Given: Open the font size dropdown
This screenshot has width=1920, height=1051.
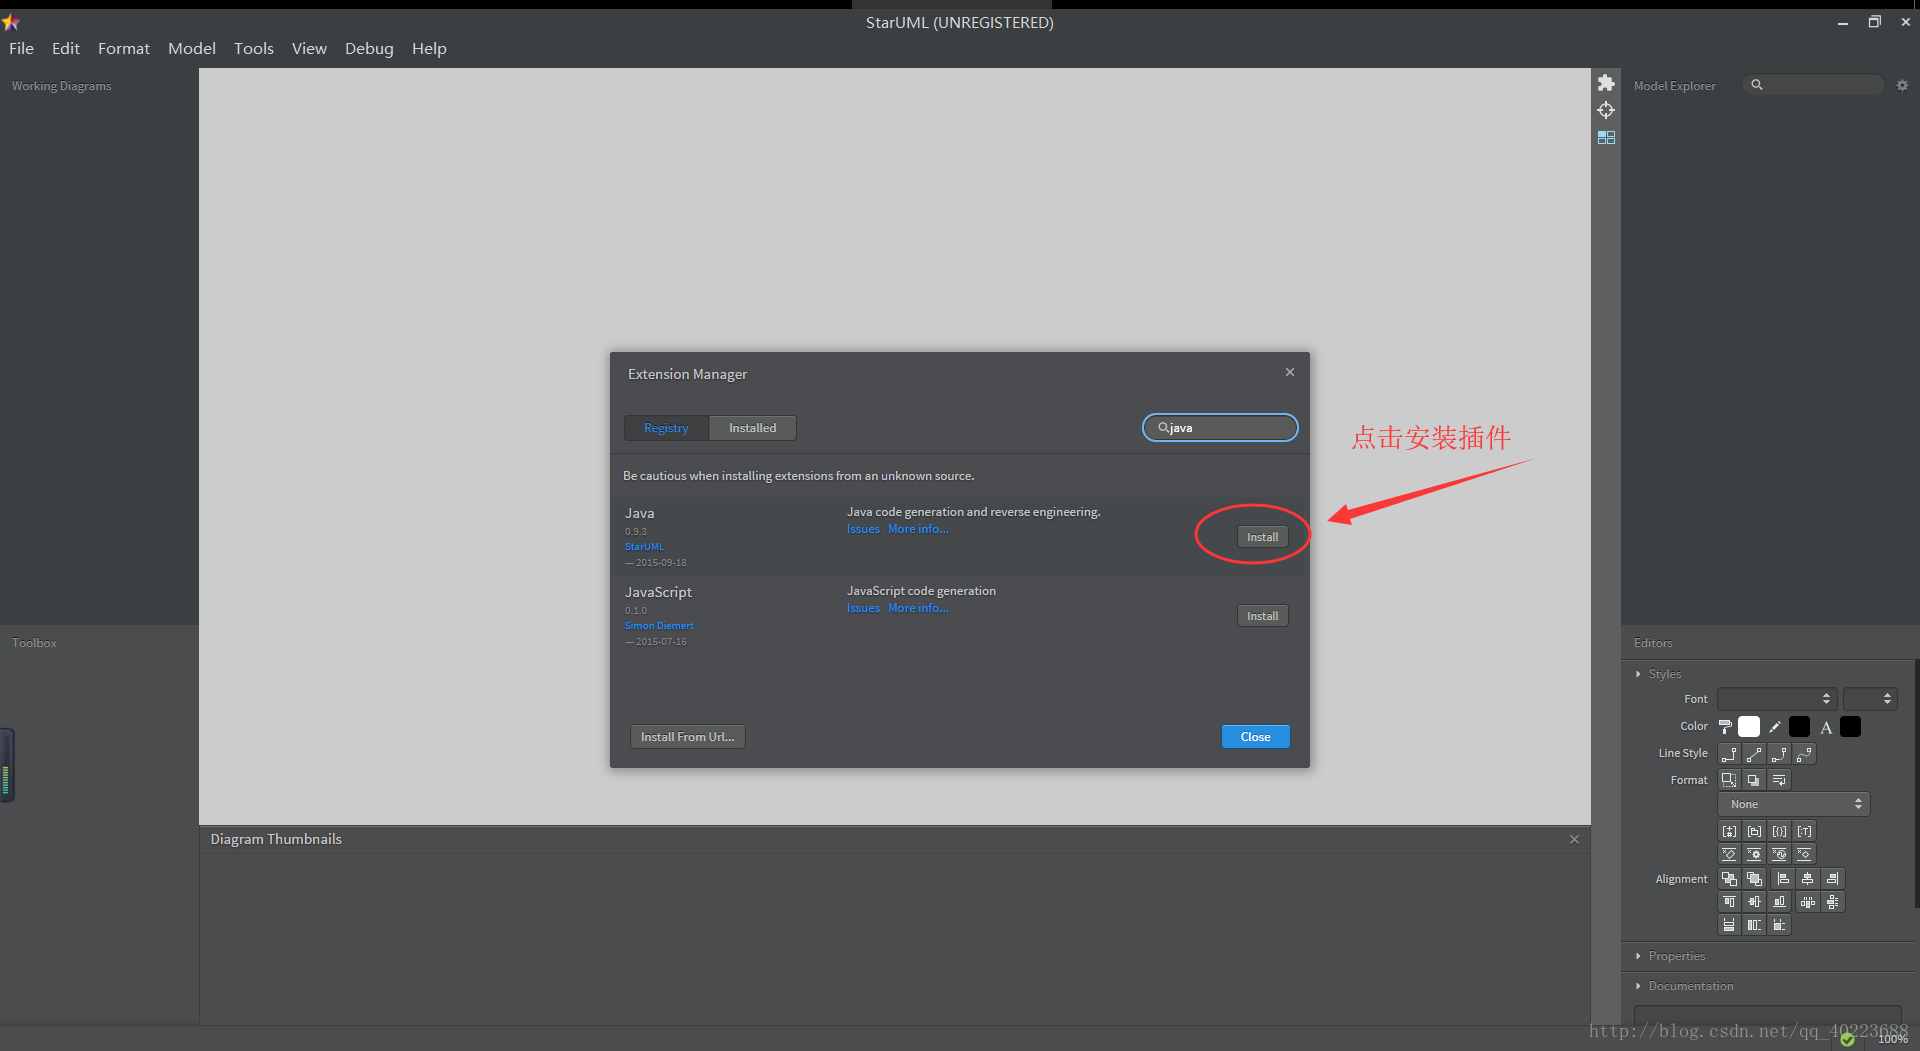Looking at the screenshot, I should (1870, 699).
